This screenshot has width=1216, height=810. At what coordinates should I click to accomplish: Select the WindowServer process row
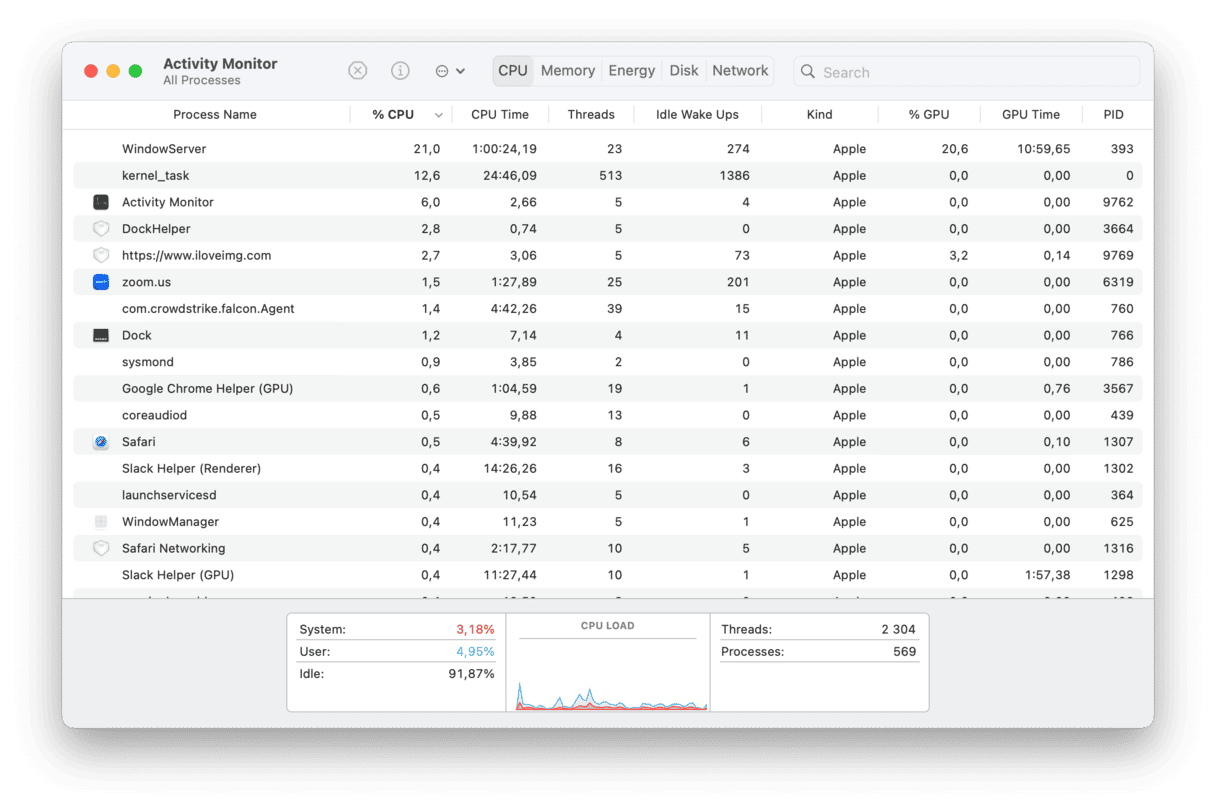pyautogui.click(x=608, y=149)
